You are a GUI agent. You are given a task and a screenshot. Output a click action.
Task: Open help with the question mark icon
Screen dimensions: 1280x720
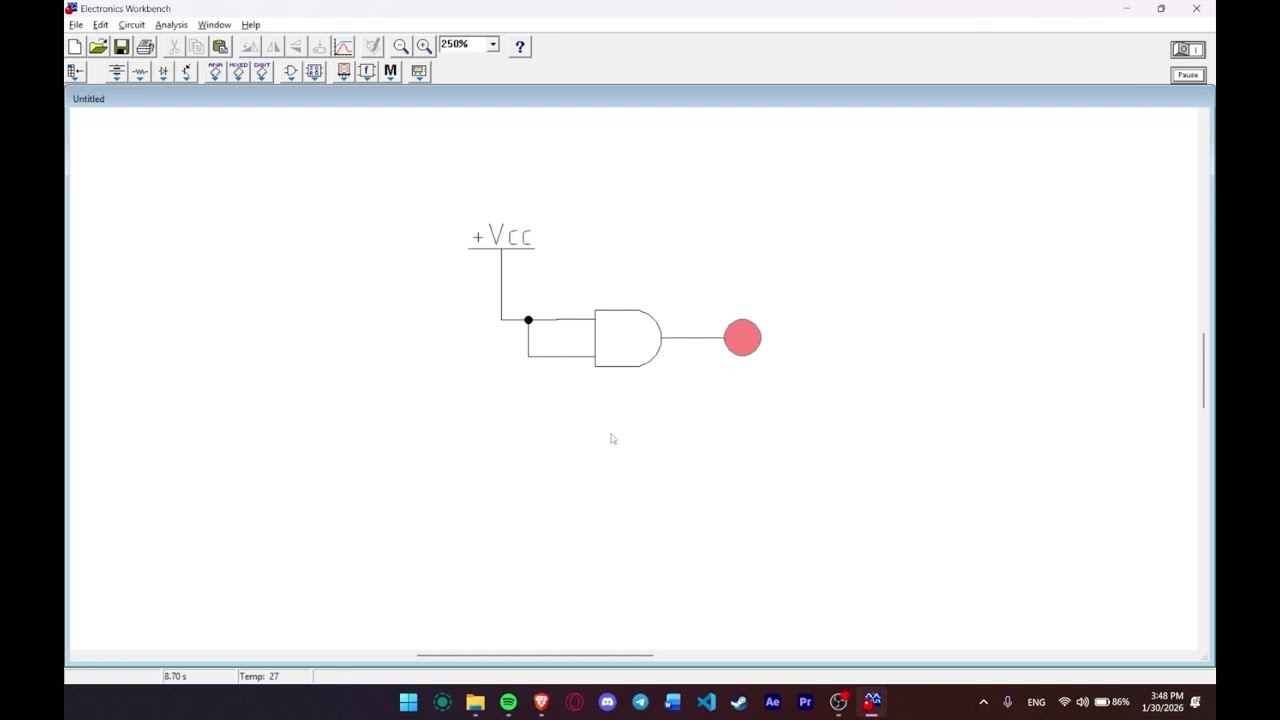[520, 46]
